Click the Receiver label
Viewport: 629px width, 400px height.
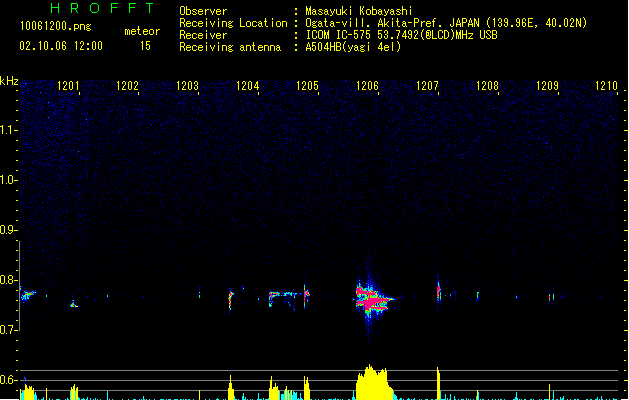point(203,35)
